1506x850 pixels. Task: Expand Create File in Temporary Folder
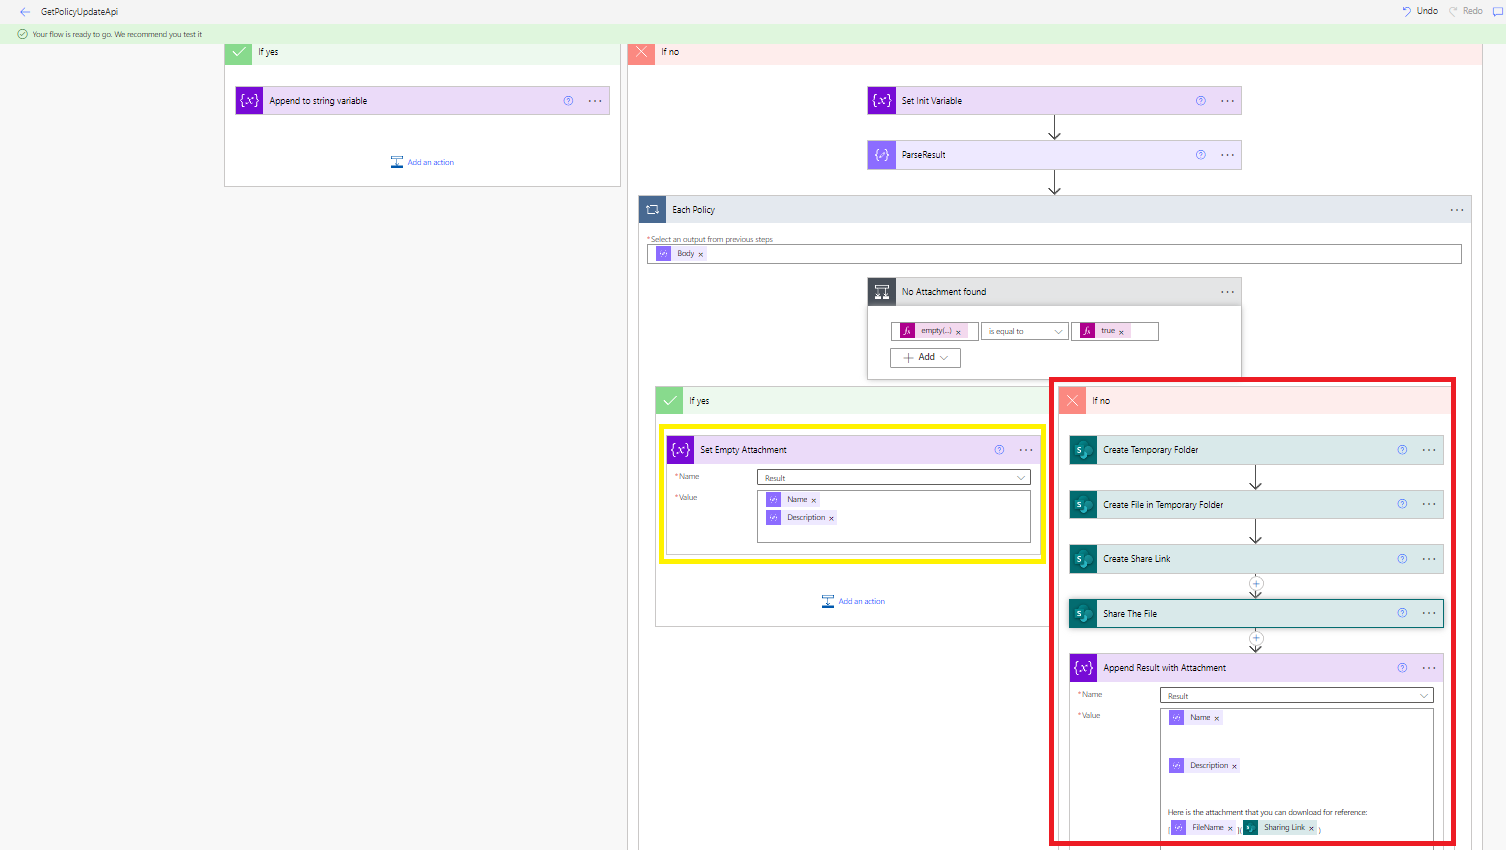(x=1256, y=505)
